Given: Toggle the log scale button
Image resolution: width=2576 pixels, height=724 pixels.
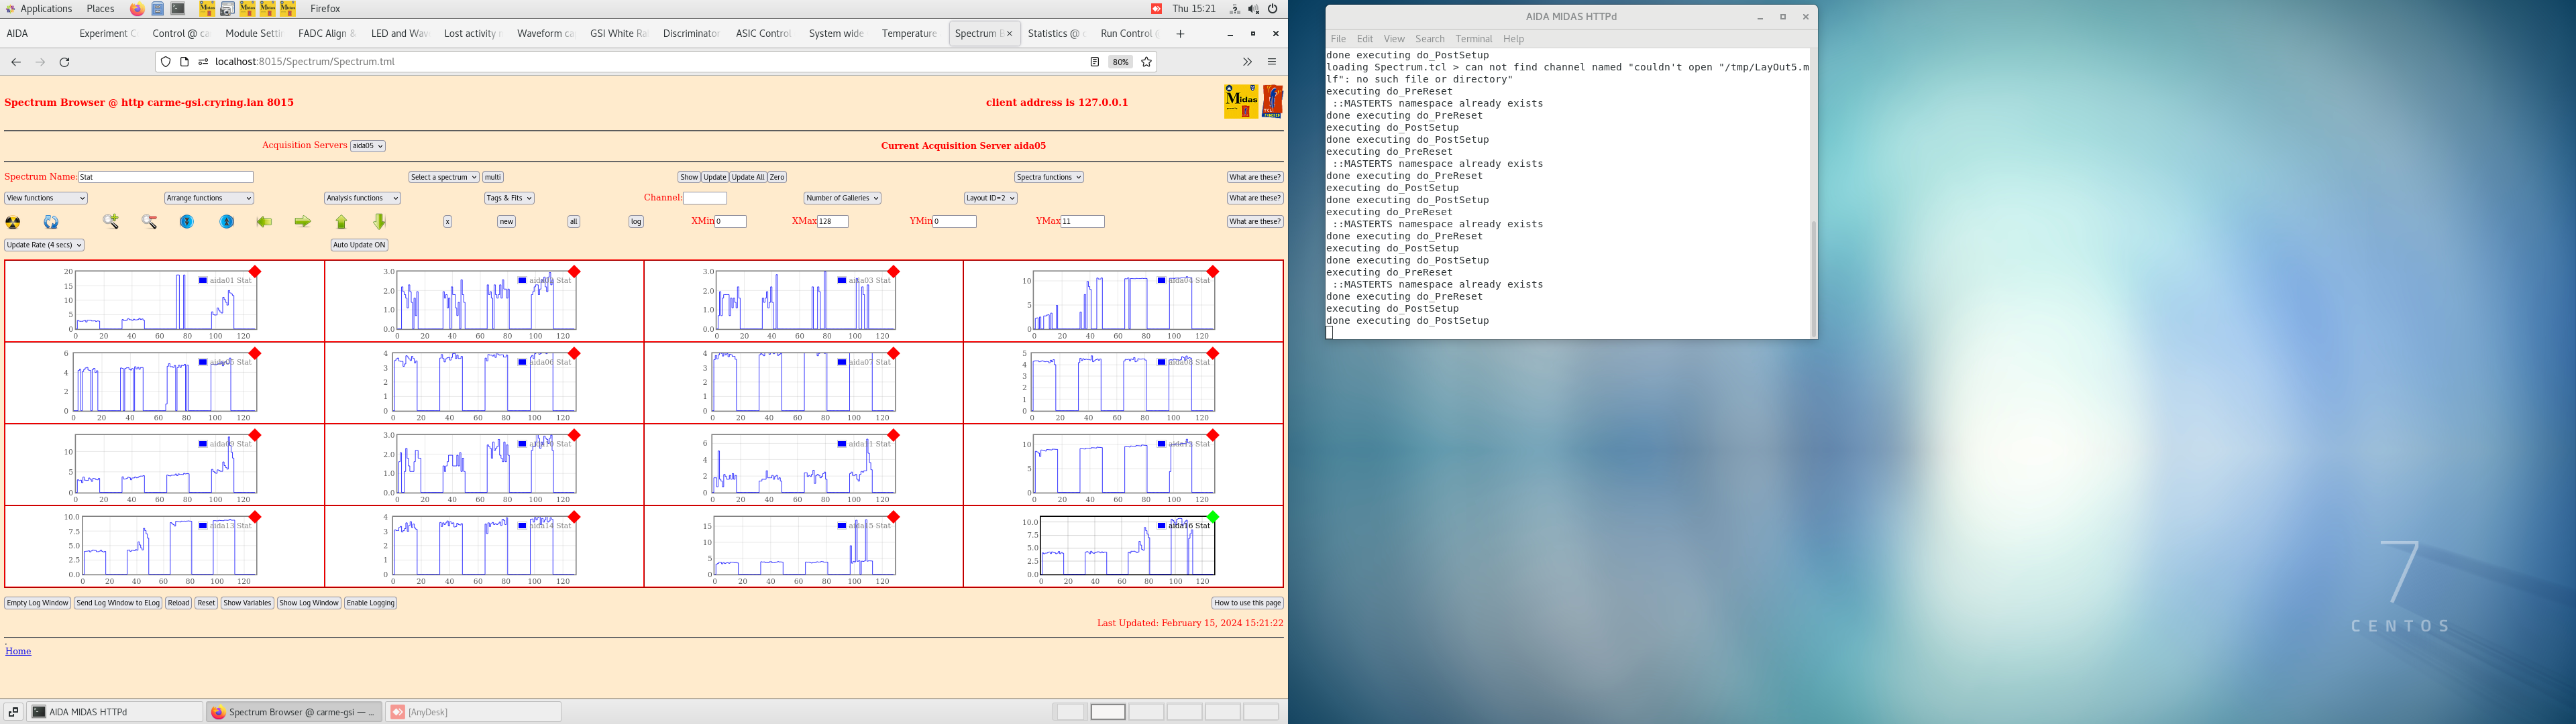Looking at the screenshot, I should point(636,222).
